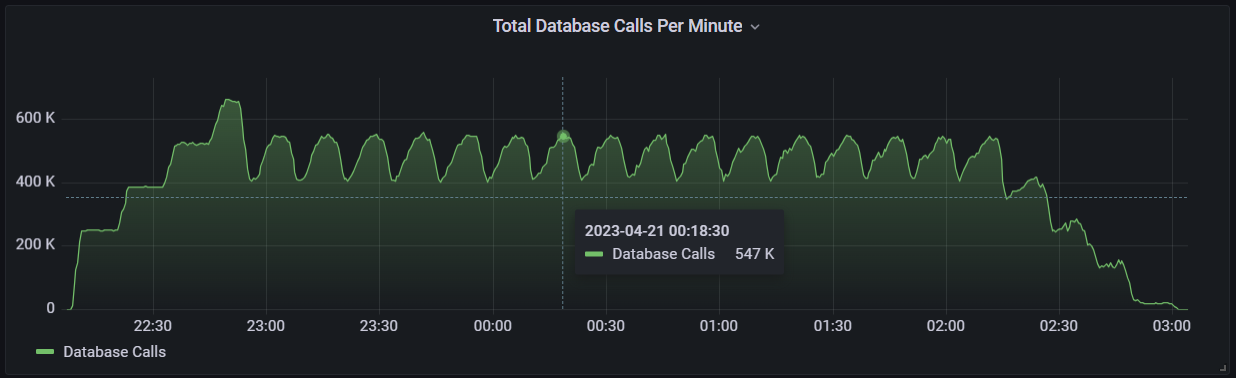Click the 200 K y-axis label

point(35,245)
